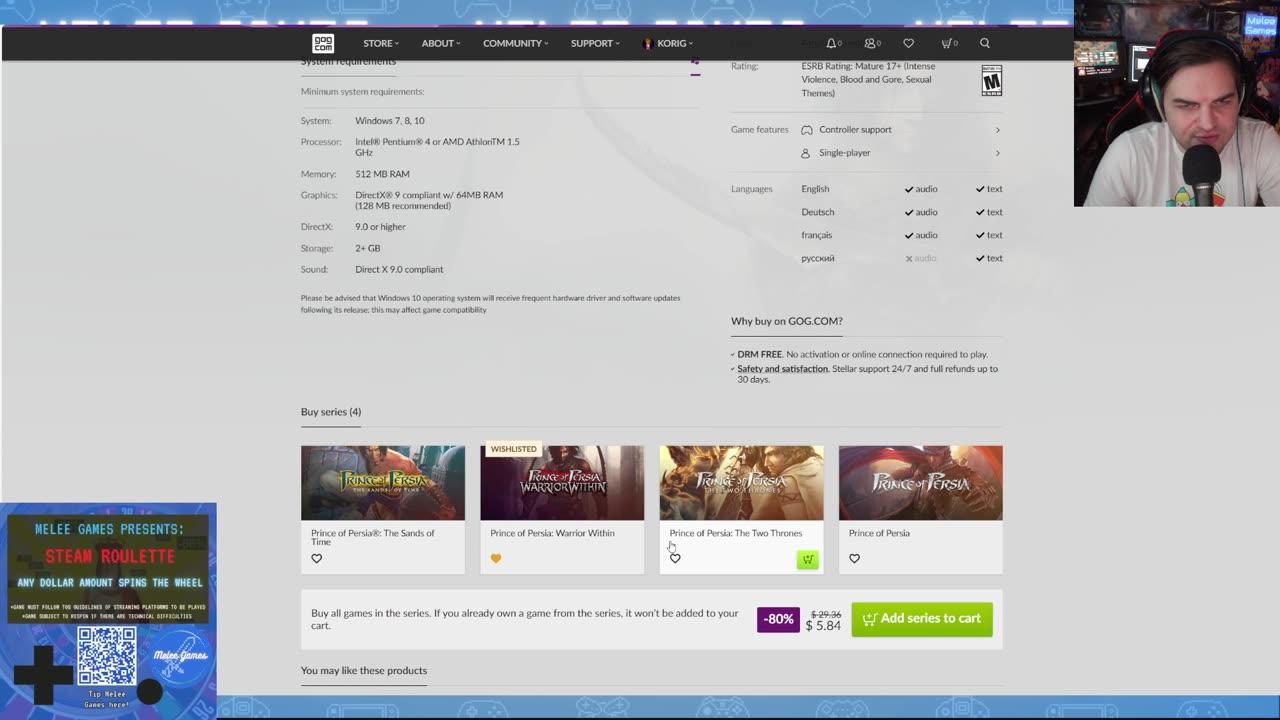Click the '9.0 or higher' DirectX value

pyautogui.click(x=380, y=227)
